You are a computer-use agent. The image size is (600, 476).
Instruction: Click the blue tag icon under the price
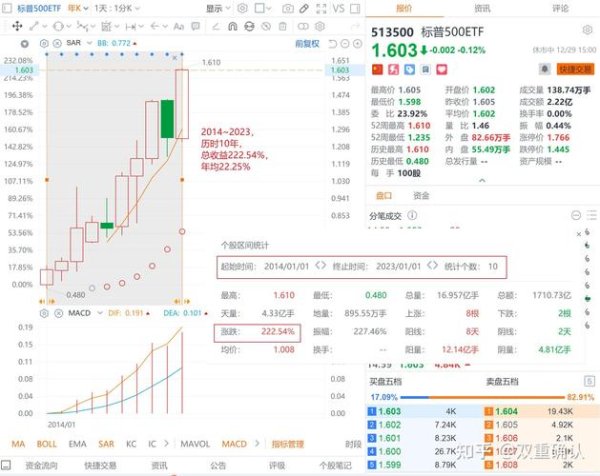point(409,69)
